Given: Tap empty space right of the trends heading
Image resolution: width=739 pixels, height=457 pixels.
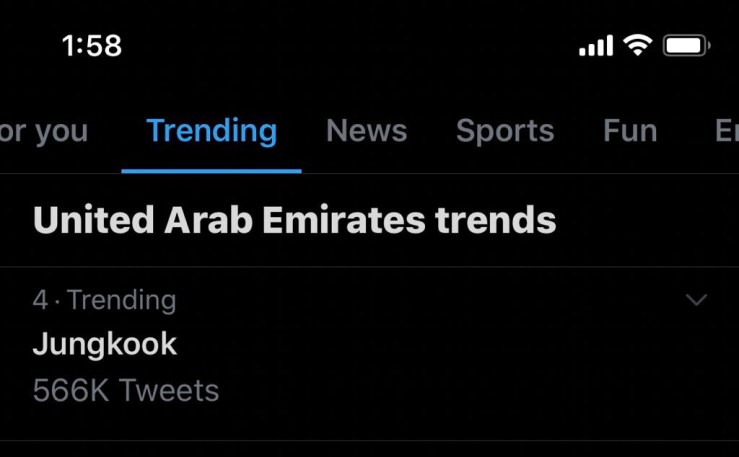Looking at the screenshot, I should click(650, 220).
